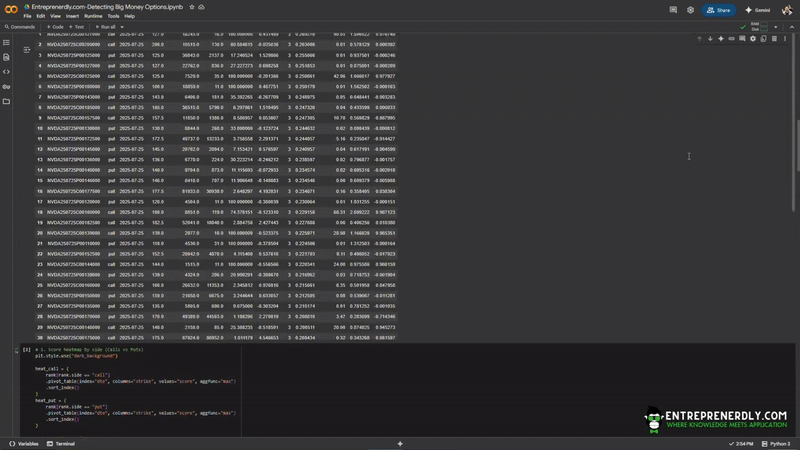Click the Share button

[718, 10]
